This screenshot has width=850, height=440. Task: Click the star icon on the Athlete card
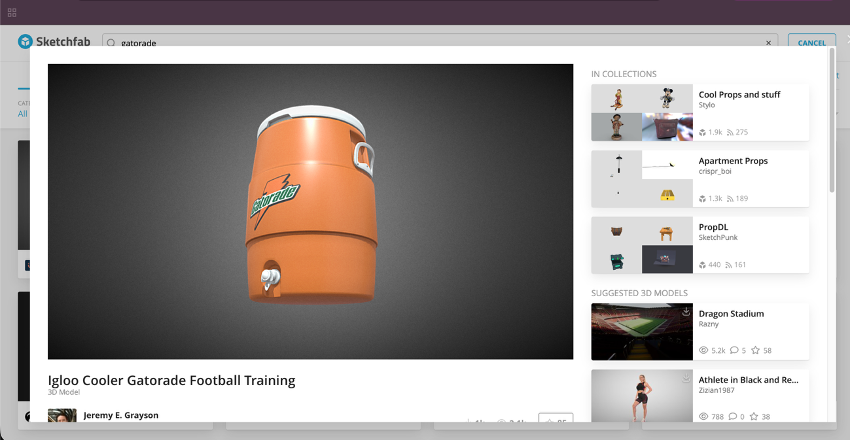click(x=755, y=417)
